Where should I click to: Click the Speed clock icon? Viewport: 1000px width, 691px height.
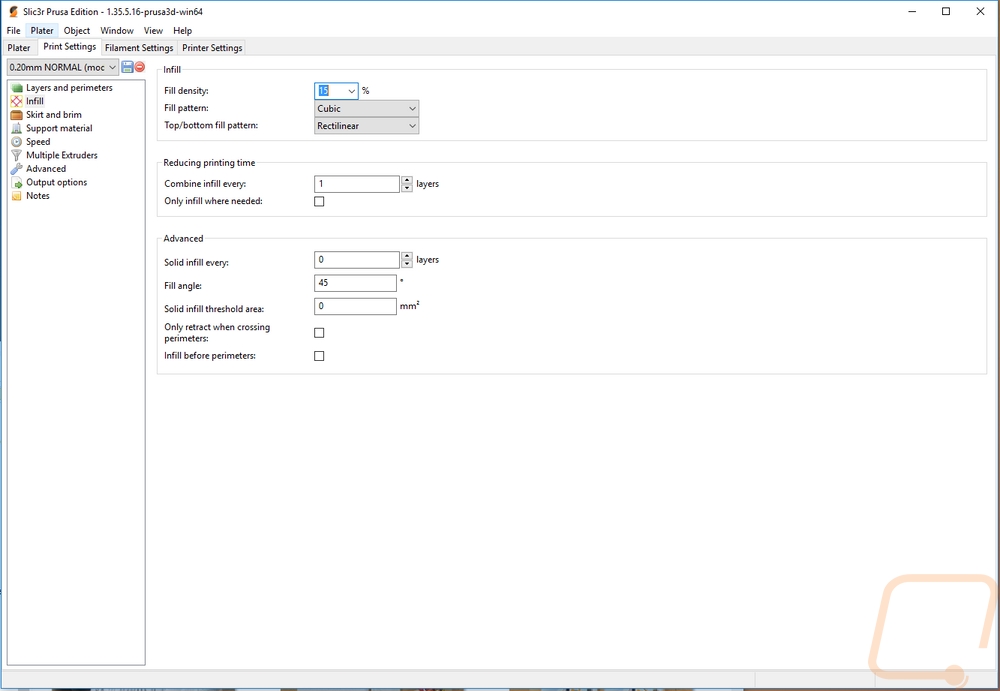pos(17,142)
